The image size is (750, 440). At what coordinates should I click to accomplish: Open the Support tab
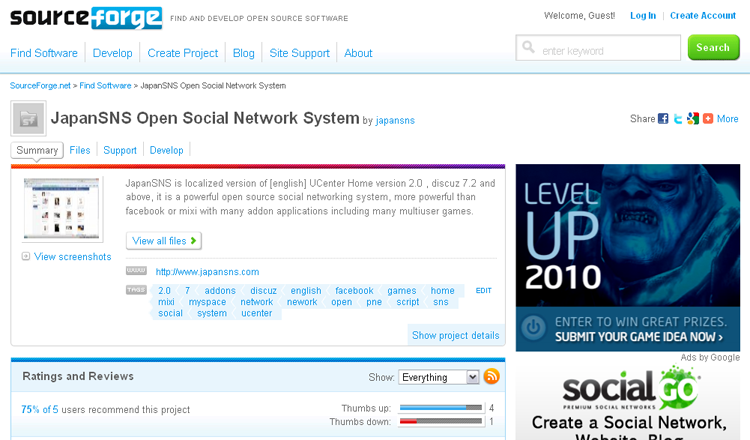(120, 150)
